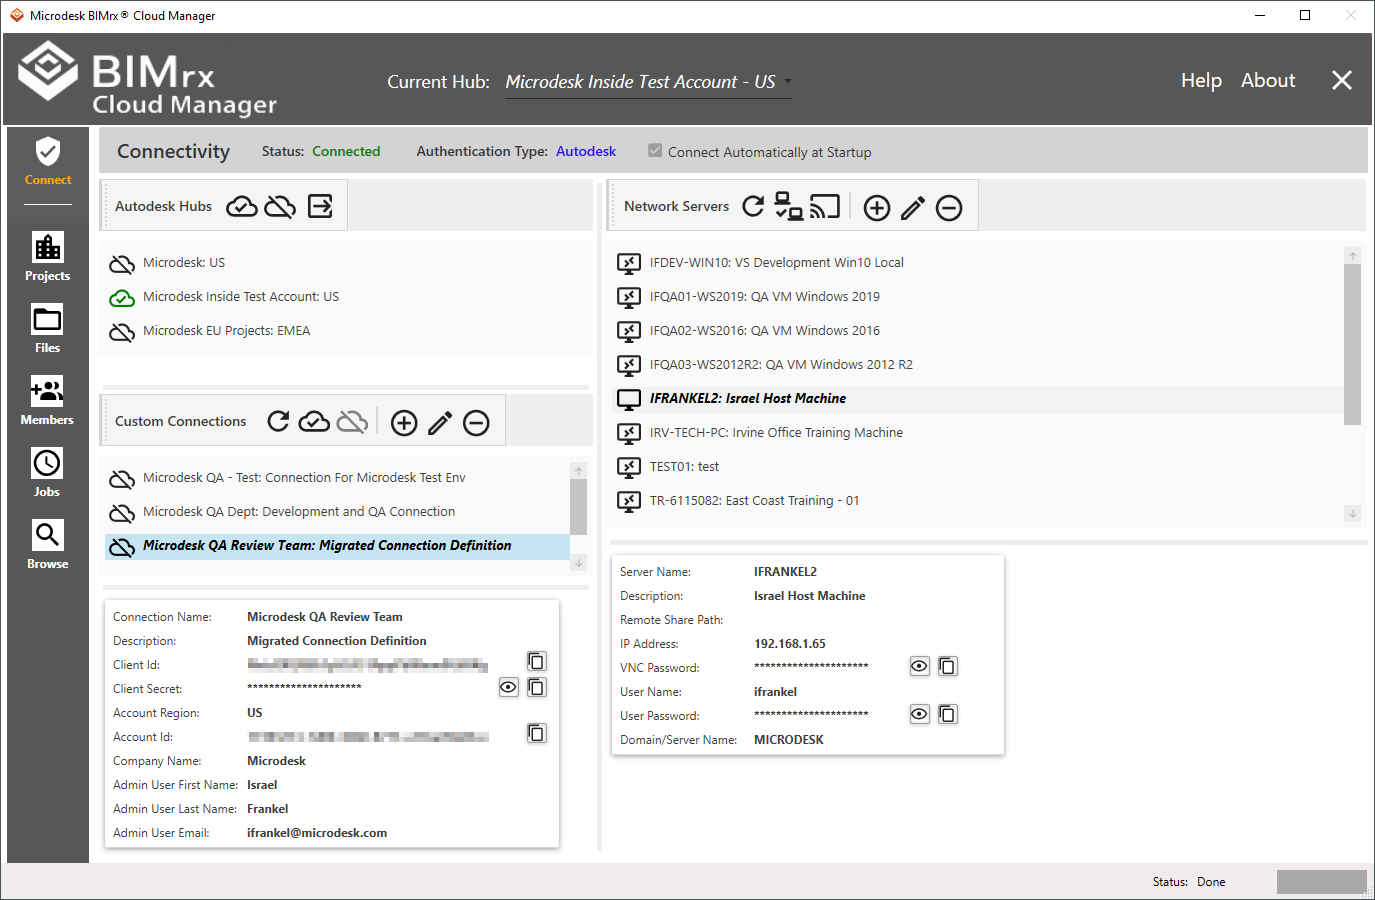
Task: Close the app using header X icon
Action: click(x=1342, y=81)
